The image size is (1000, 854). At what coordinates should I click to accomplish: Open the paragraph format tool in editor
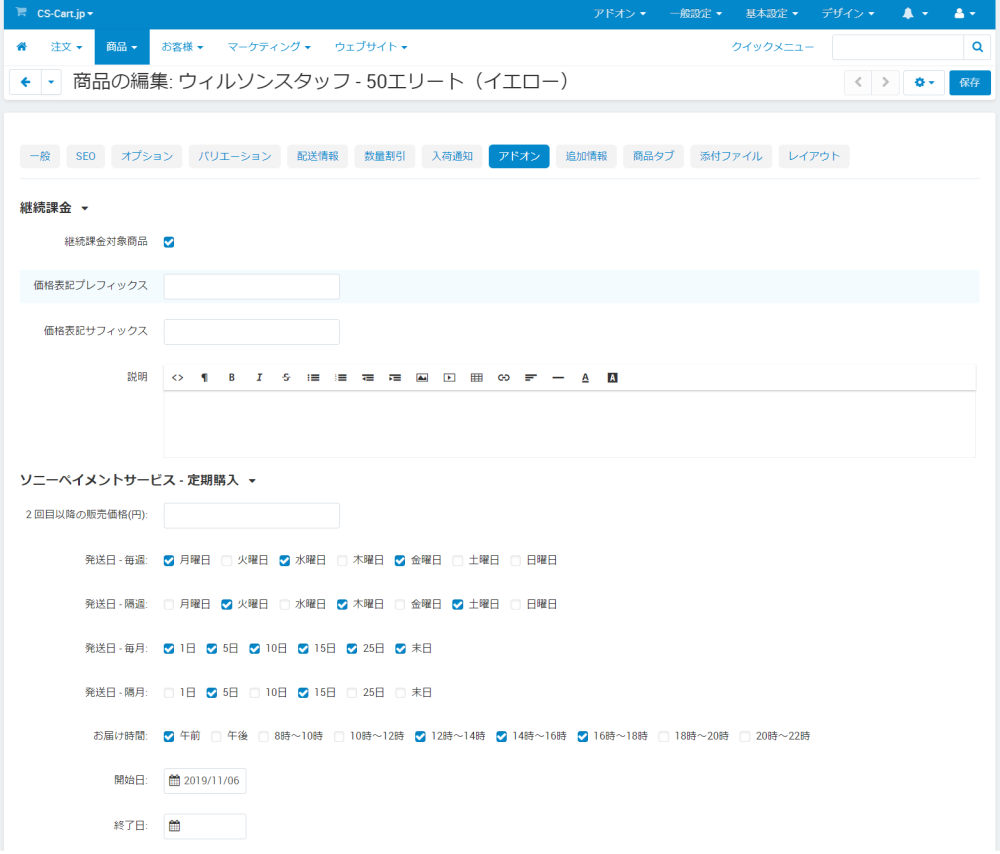(205, 378)
